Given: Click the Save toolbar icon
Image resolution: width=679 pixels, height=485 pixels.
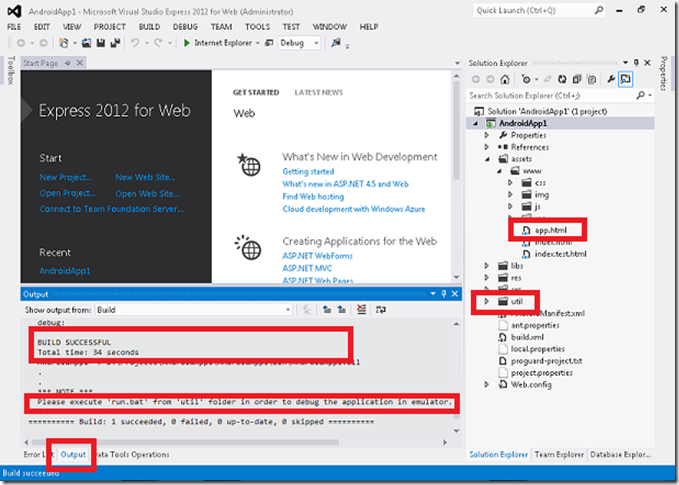Looking at the screenshot, I should point(101,43).
